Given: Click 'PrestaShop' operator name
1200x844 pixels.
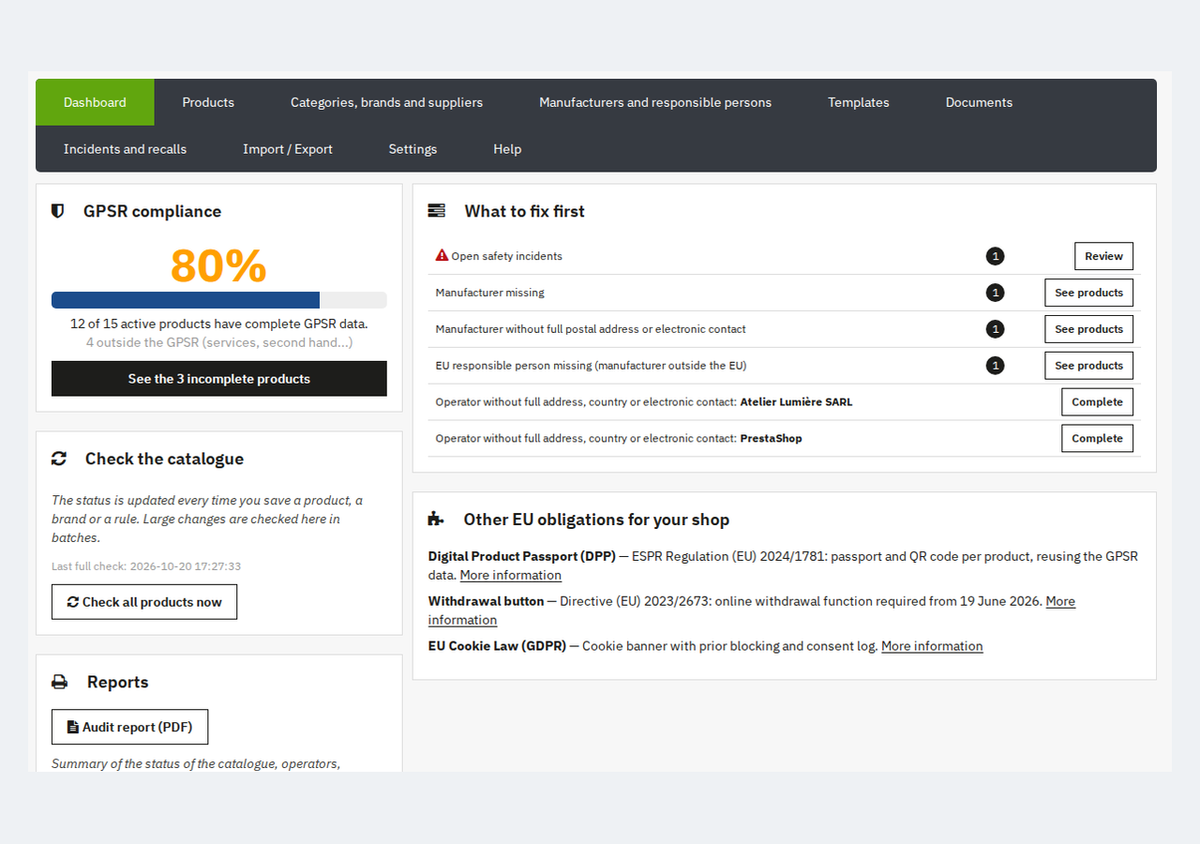Looking at the screenshot, I should pyautogui.click(x=771, y=438).
